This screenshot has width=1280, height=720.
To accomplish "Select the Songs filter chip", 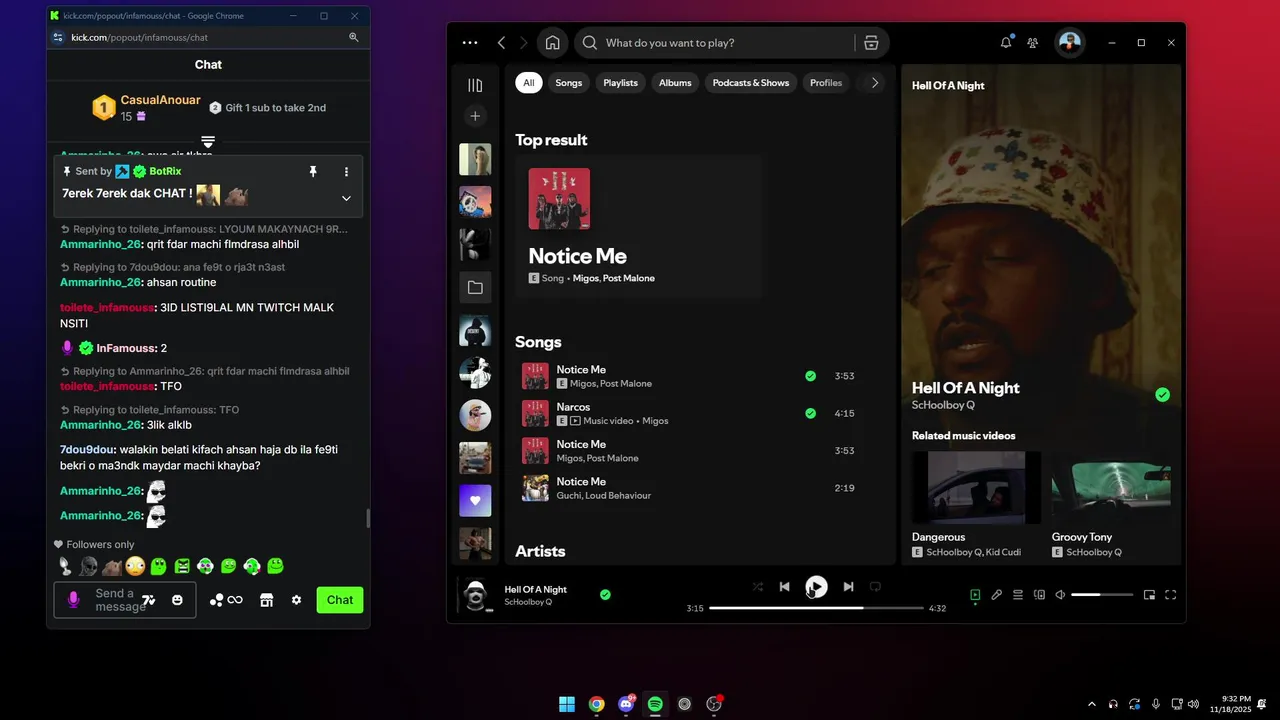I will (x=569, y=83).
